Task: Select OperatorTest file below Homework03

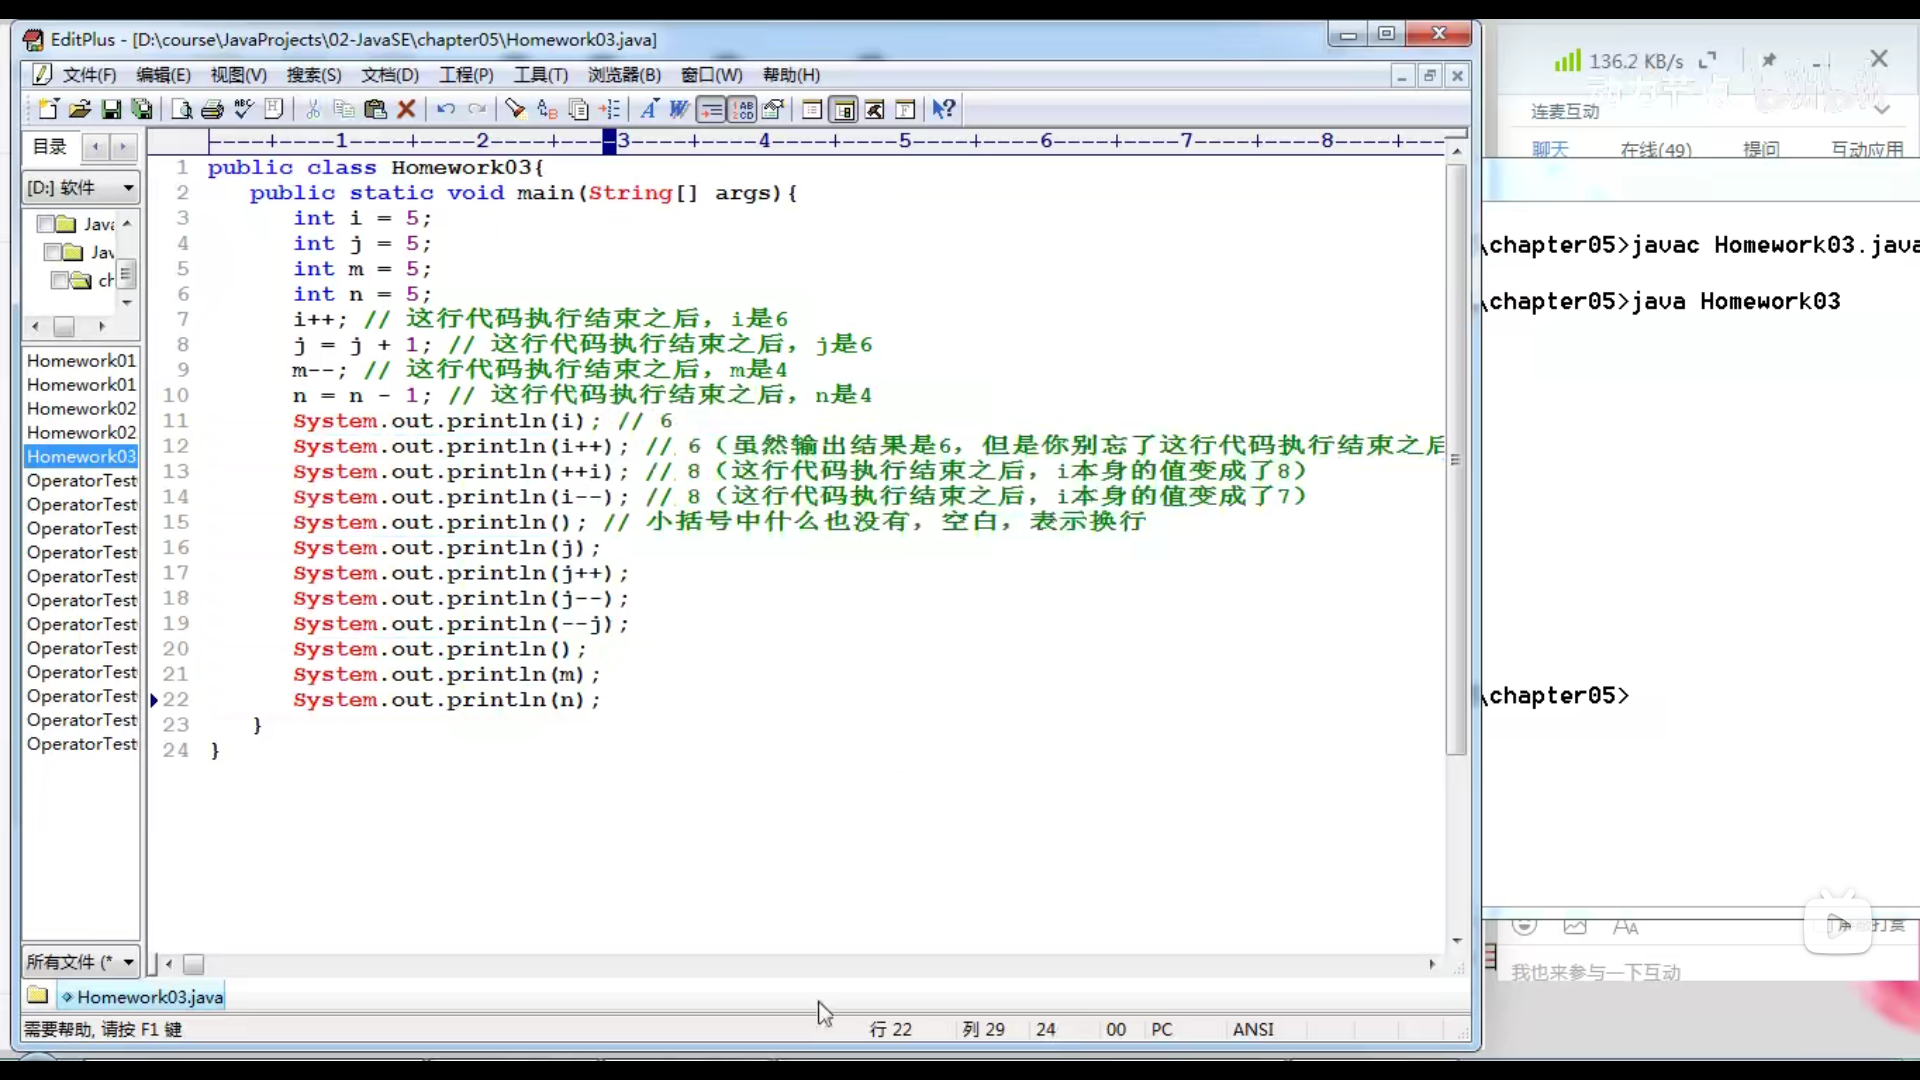Action: 82,481
